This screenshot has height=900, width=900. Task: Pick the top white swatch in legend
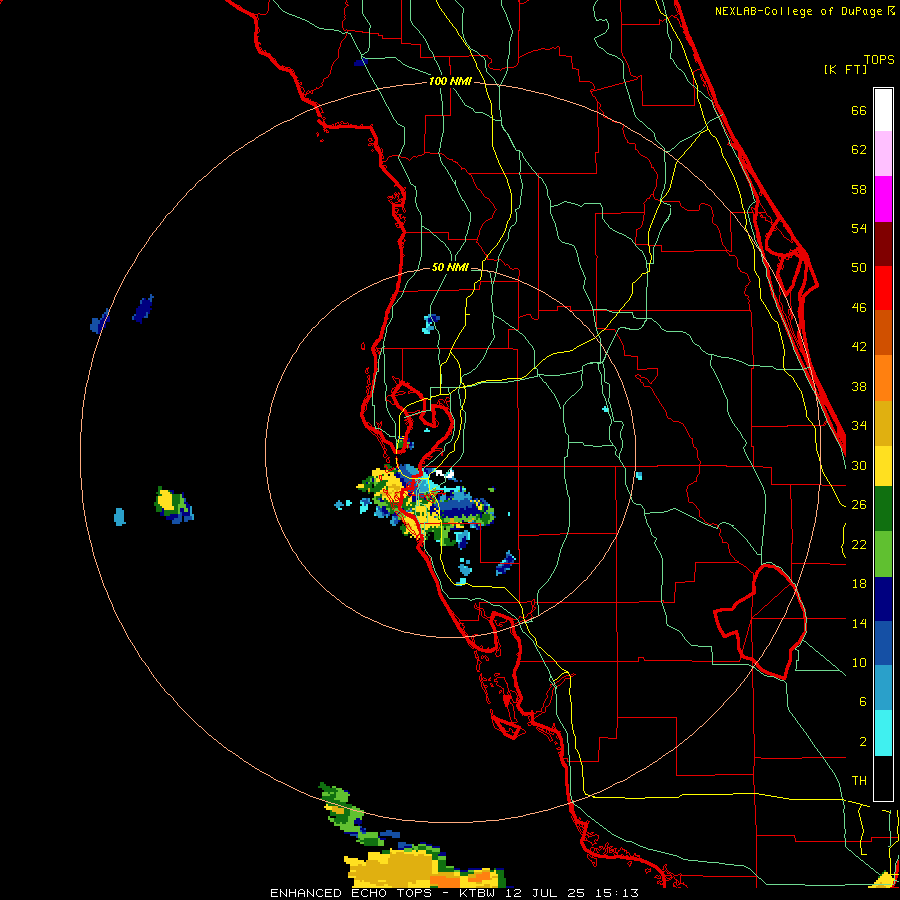click(x=883, y=110)
